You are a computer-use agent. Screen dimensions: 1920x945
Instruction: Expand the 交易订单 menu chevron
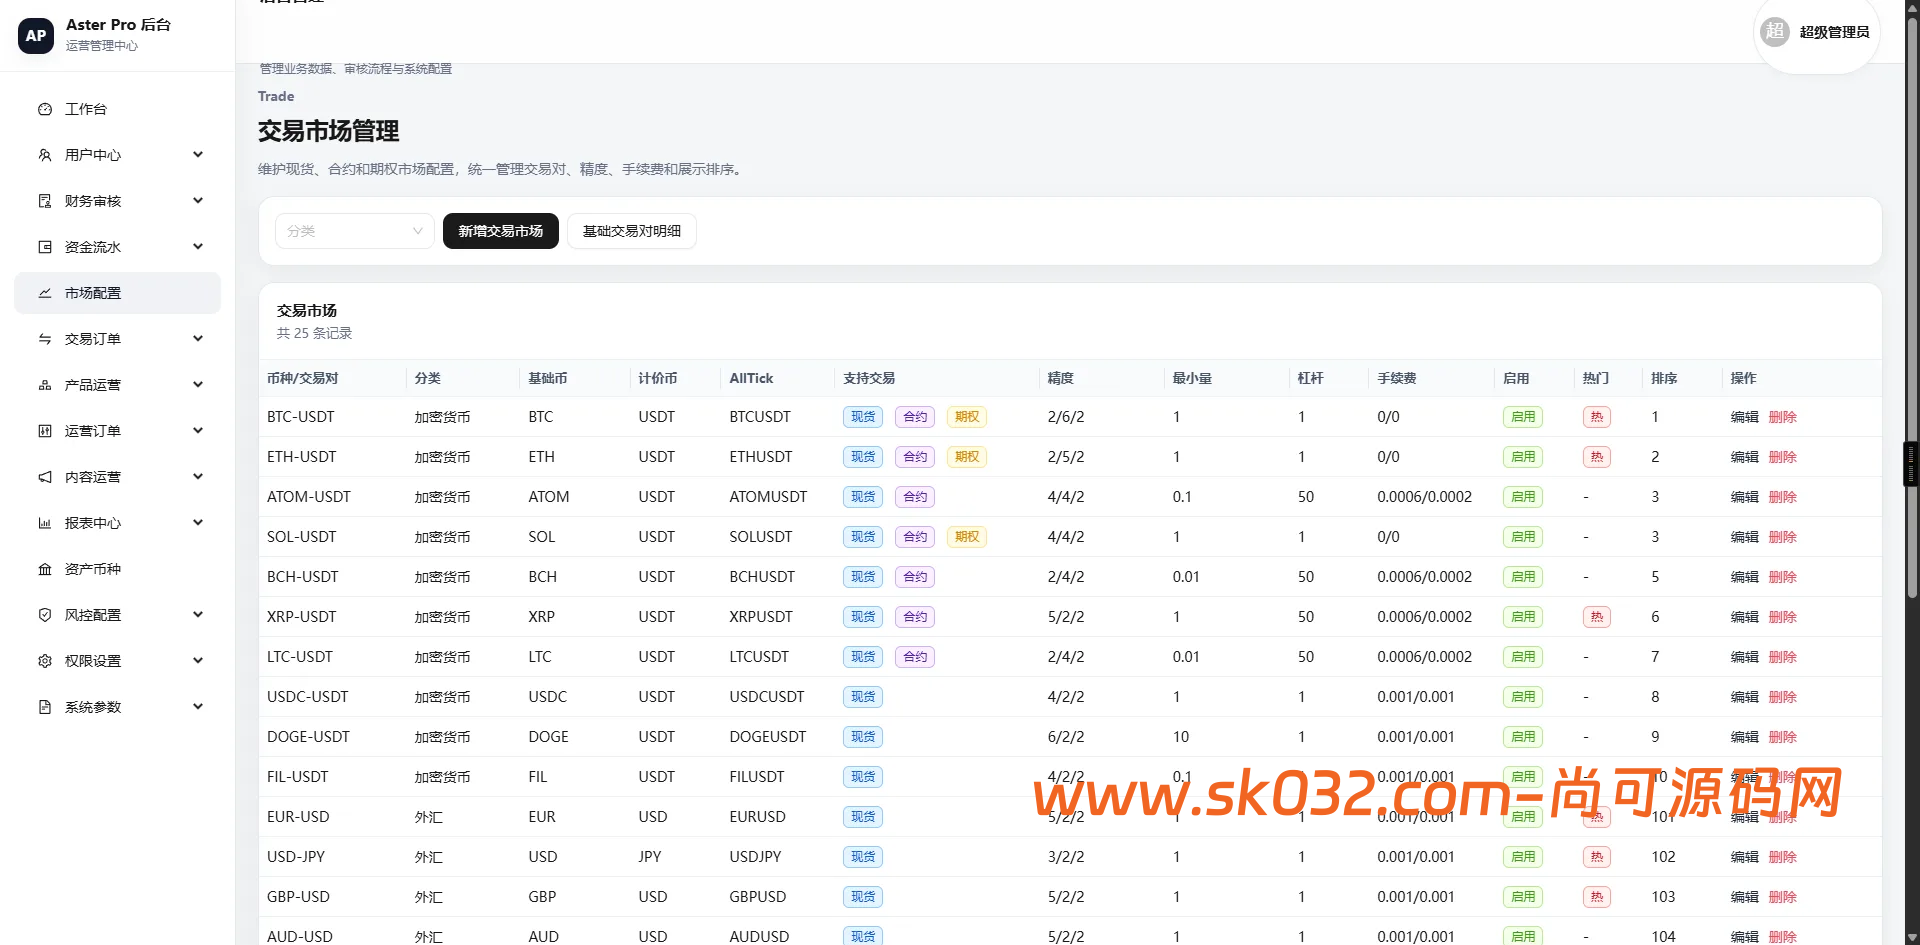pos(198,338)
